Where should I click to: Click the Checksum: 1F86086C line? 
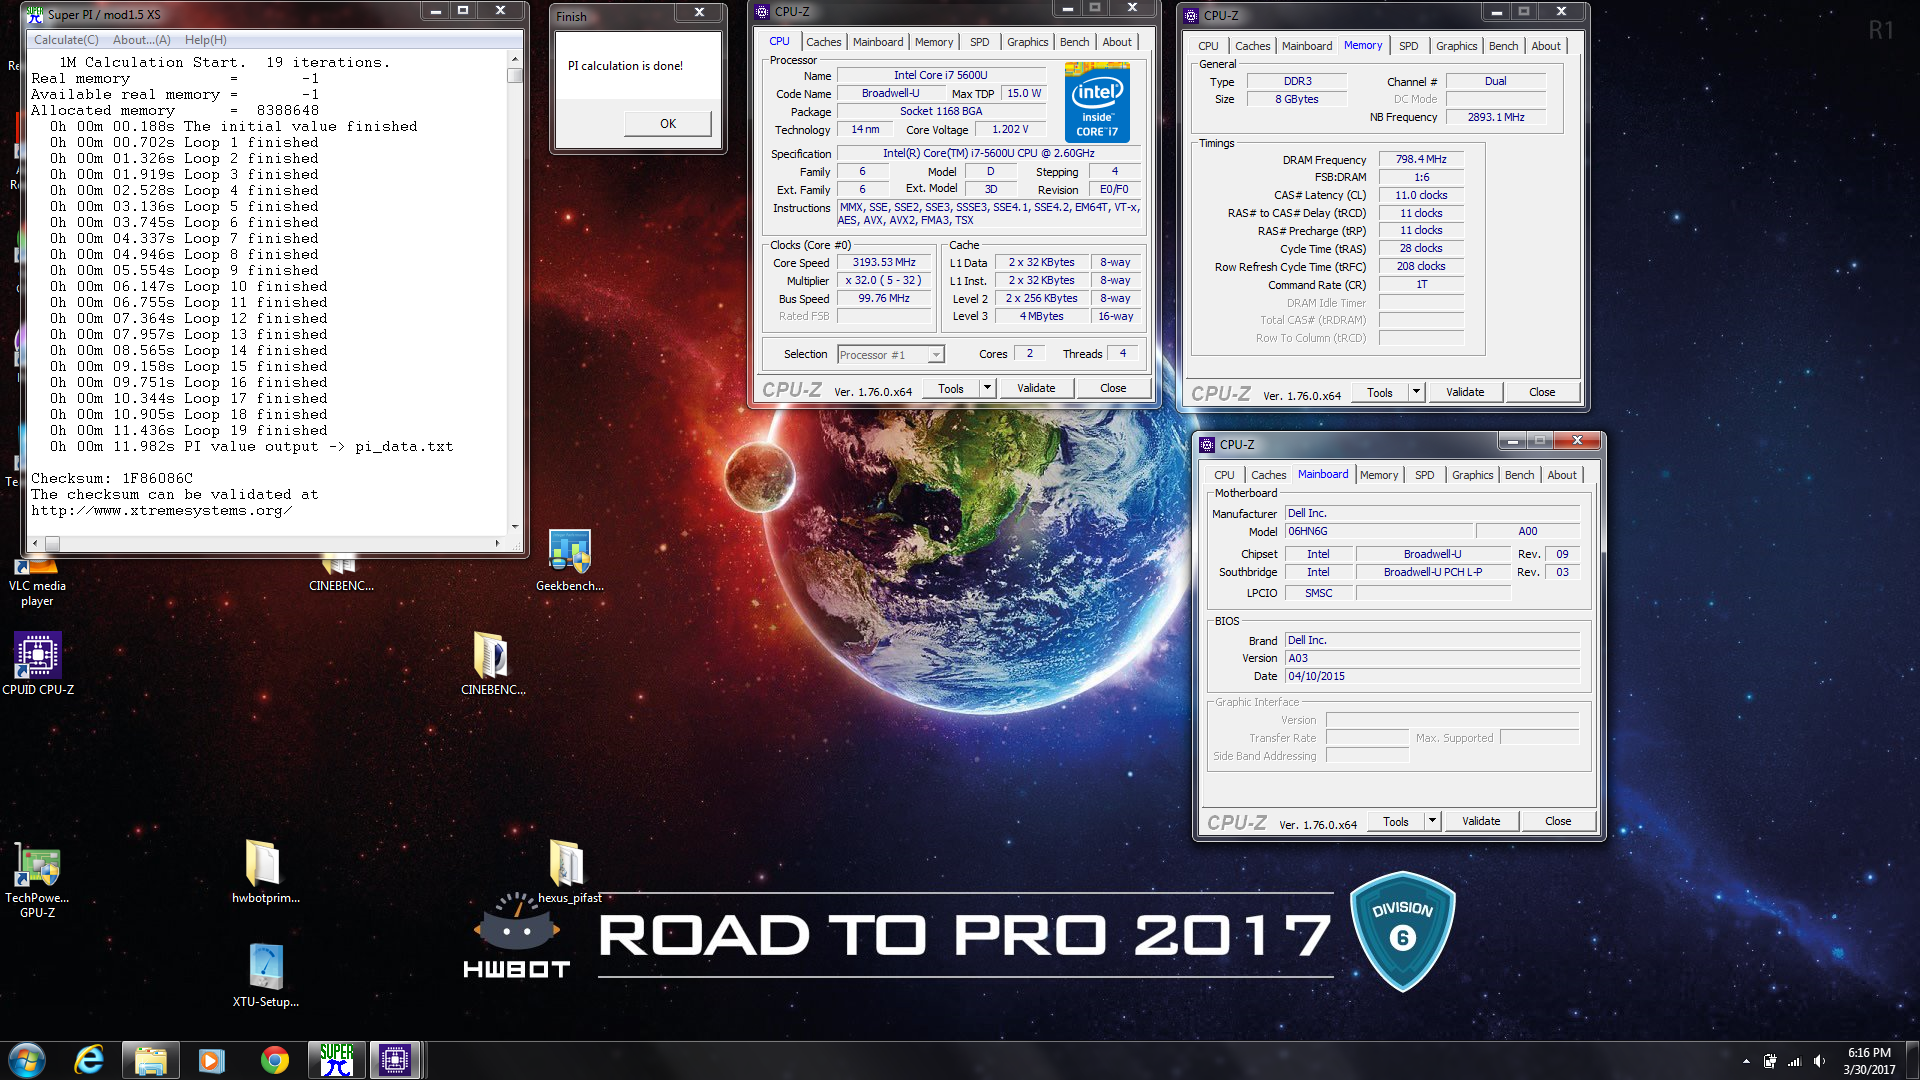(112, 478)
